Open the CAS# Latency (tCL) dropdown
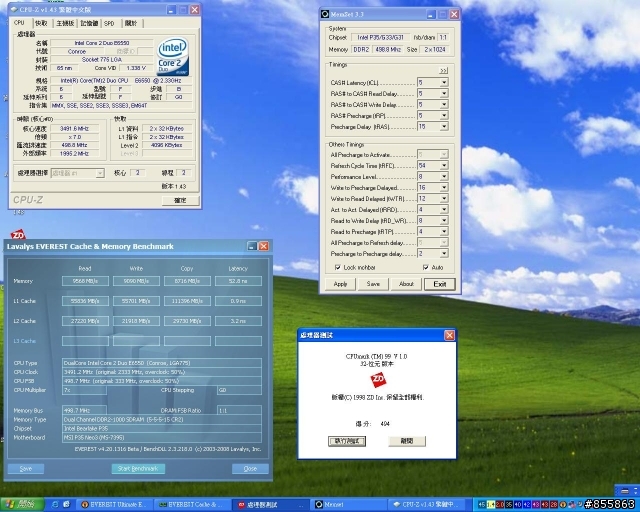The width and height of the screenshot is (640, 512). pos(444,83)
